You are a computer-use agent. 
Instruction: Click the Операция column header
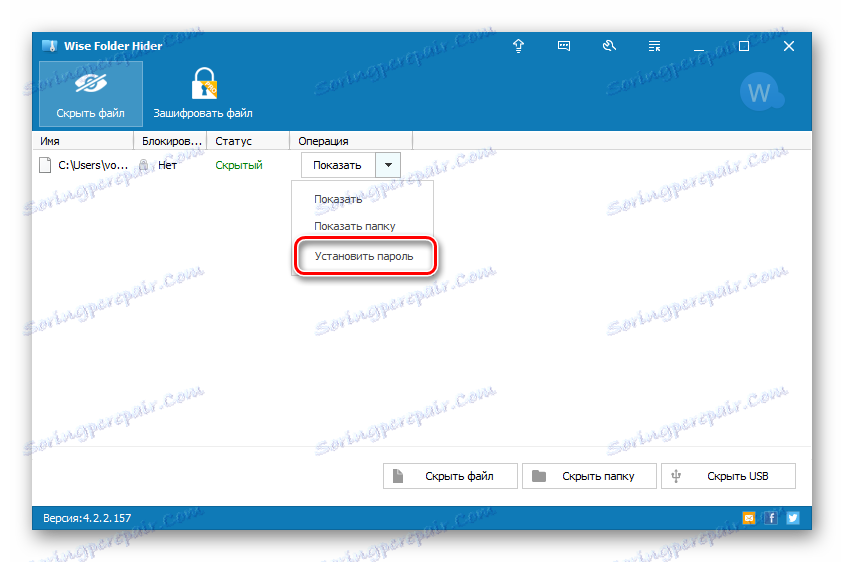[351, 141]
